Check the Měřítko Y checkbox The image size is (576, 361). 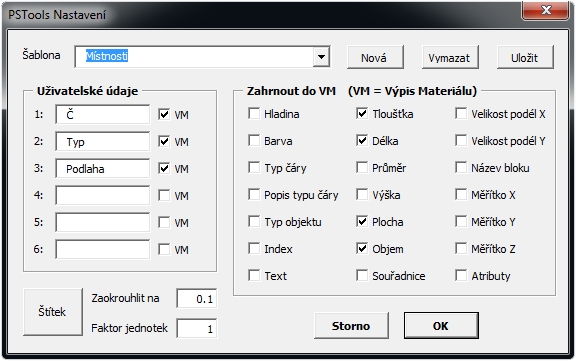pos(461,221)
